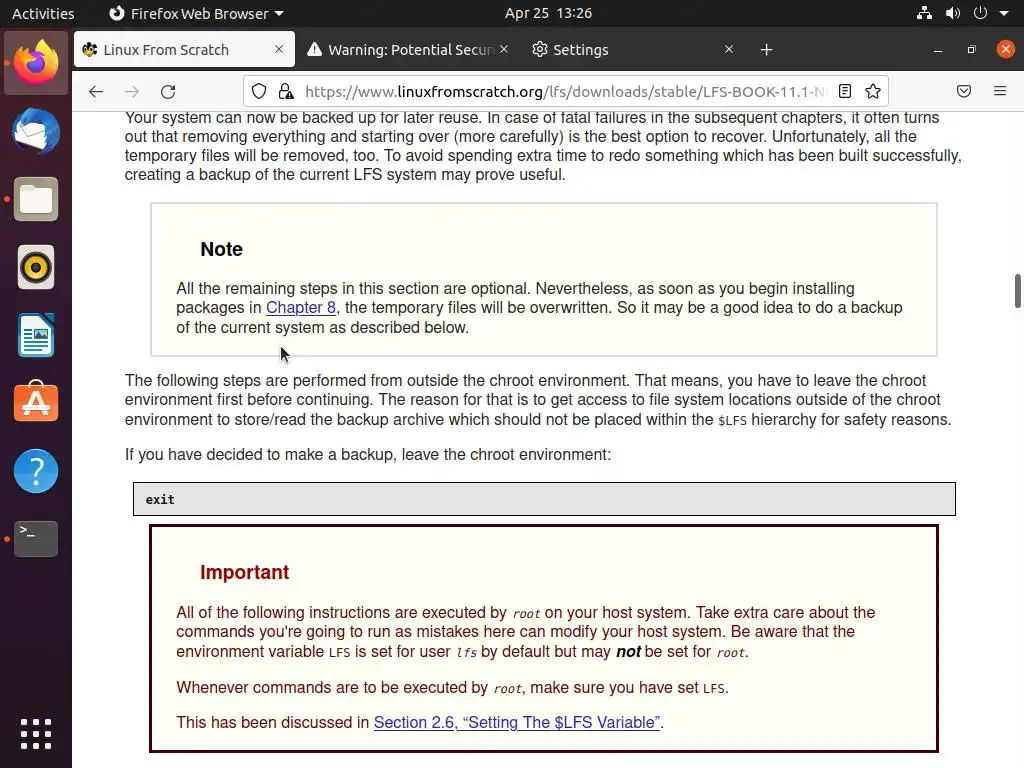The image size is (1024, 768).
Task: Open Help from the dock
Action: pos(36,471)
